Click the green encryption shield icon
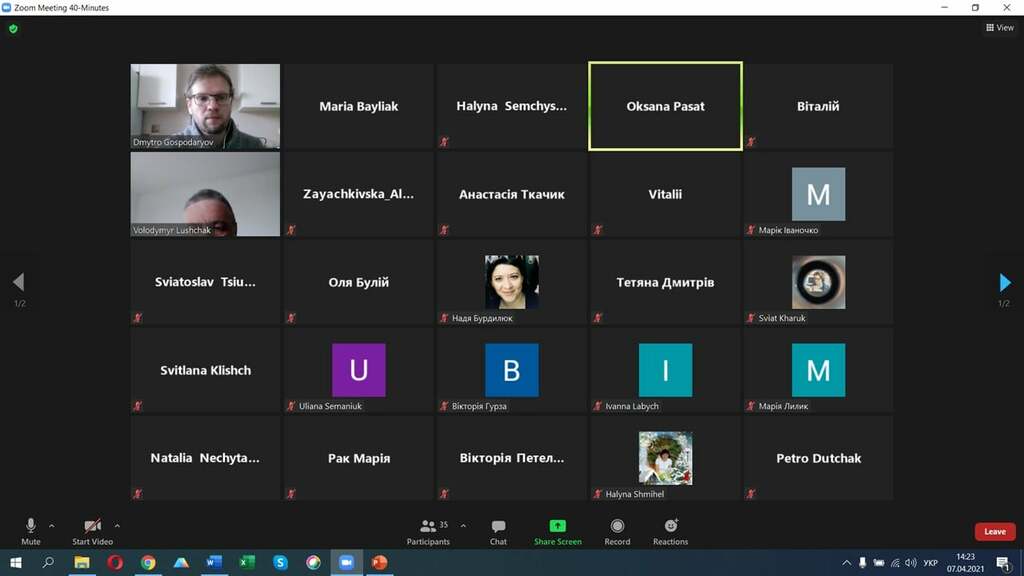The width and height of the screenshot is (1024, 576). click(13, 29)
